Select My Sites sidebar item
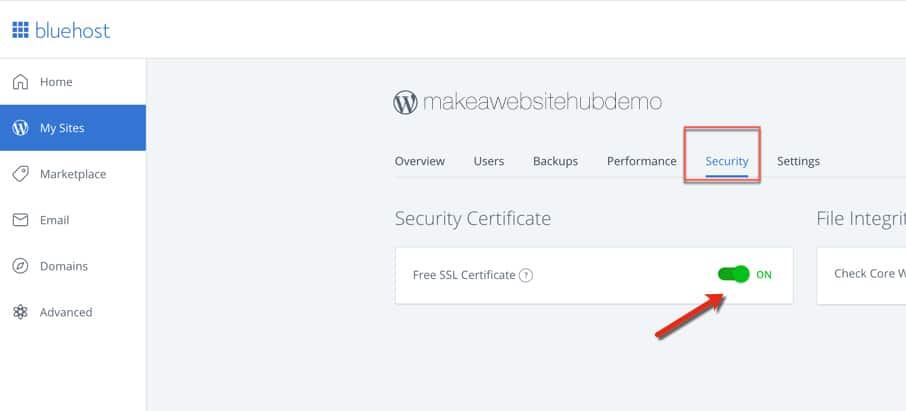The image size is (906, 411). [x=73, y=128]
